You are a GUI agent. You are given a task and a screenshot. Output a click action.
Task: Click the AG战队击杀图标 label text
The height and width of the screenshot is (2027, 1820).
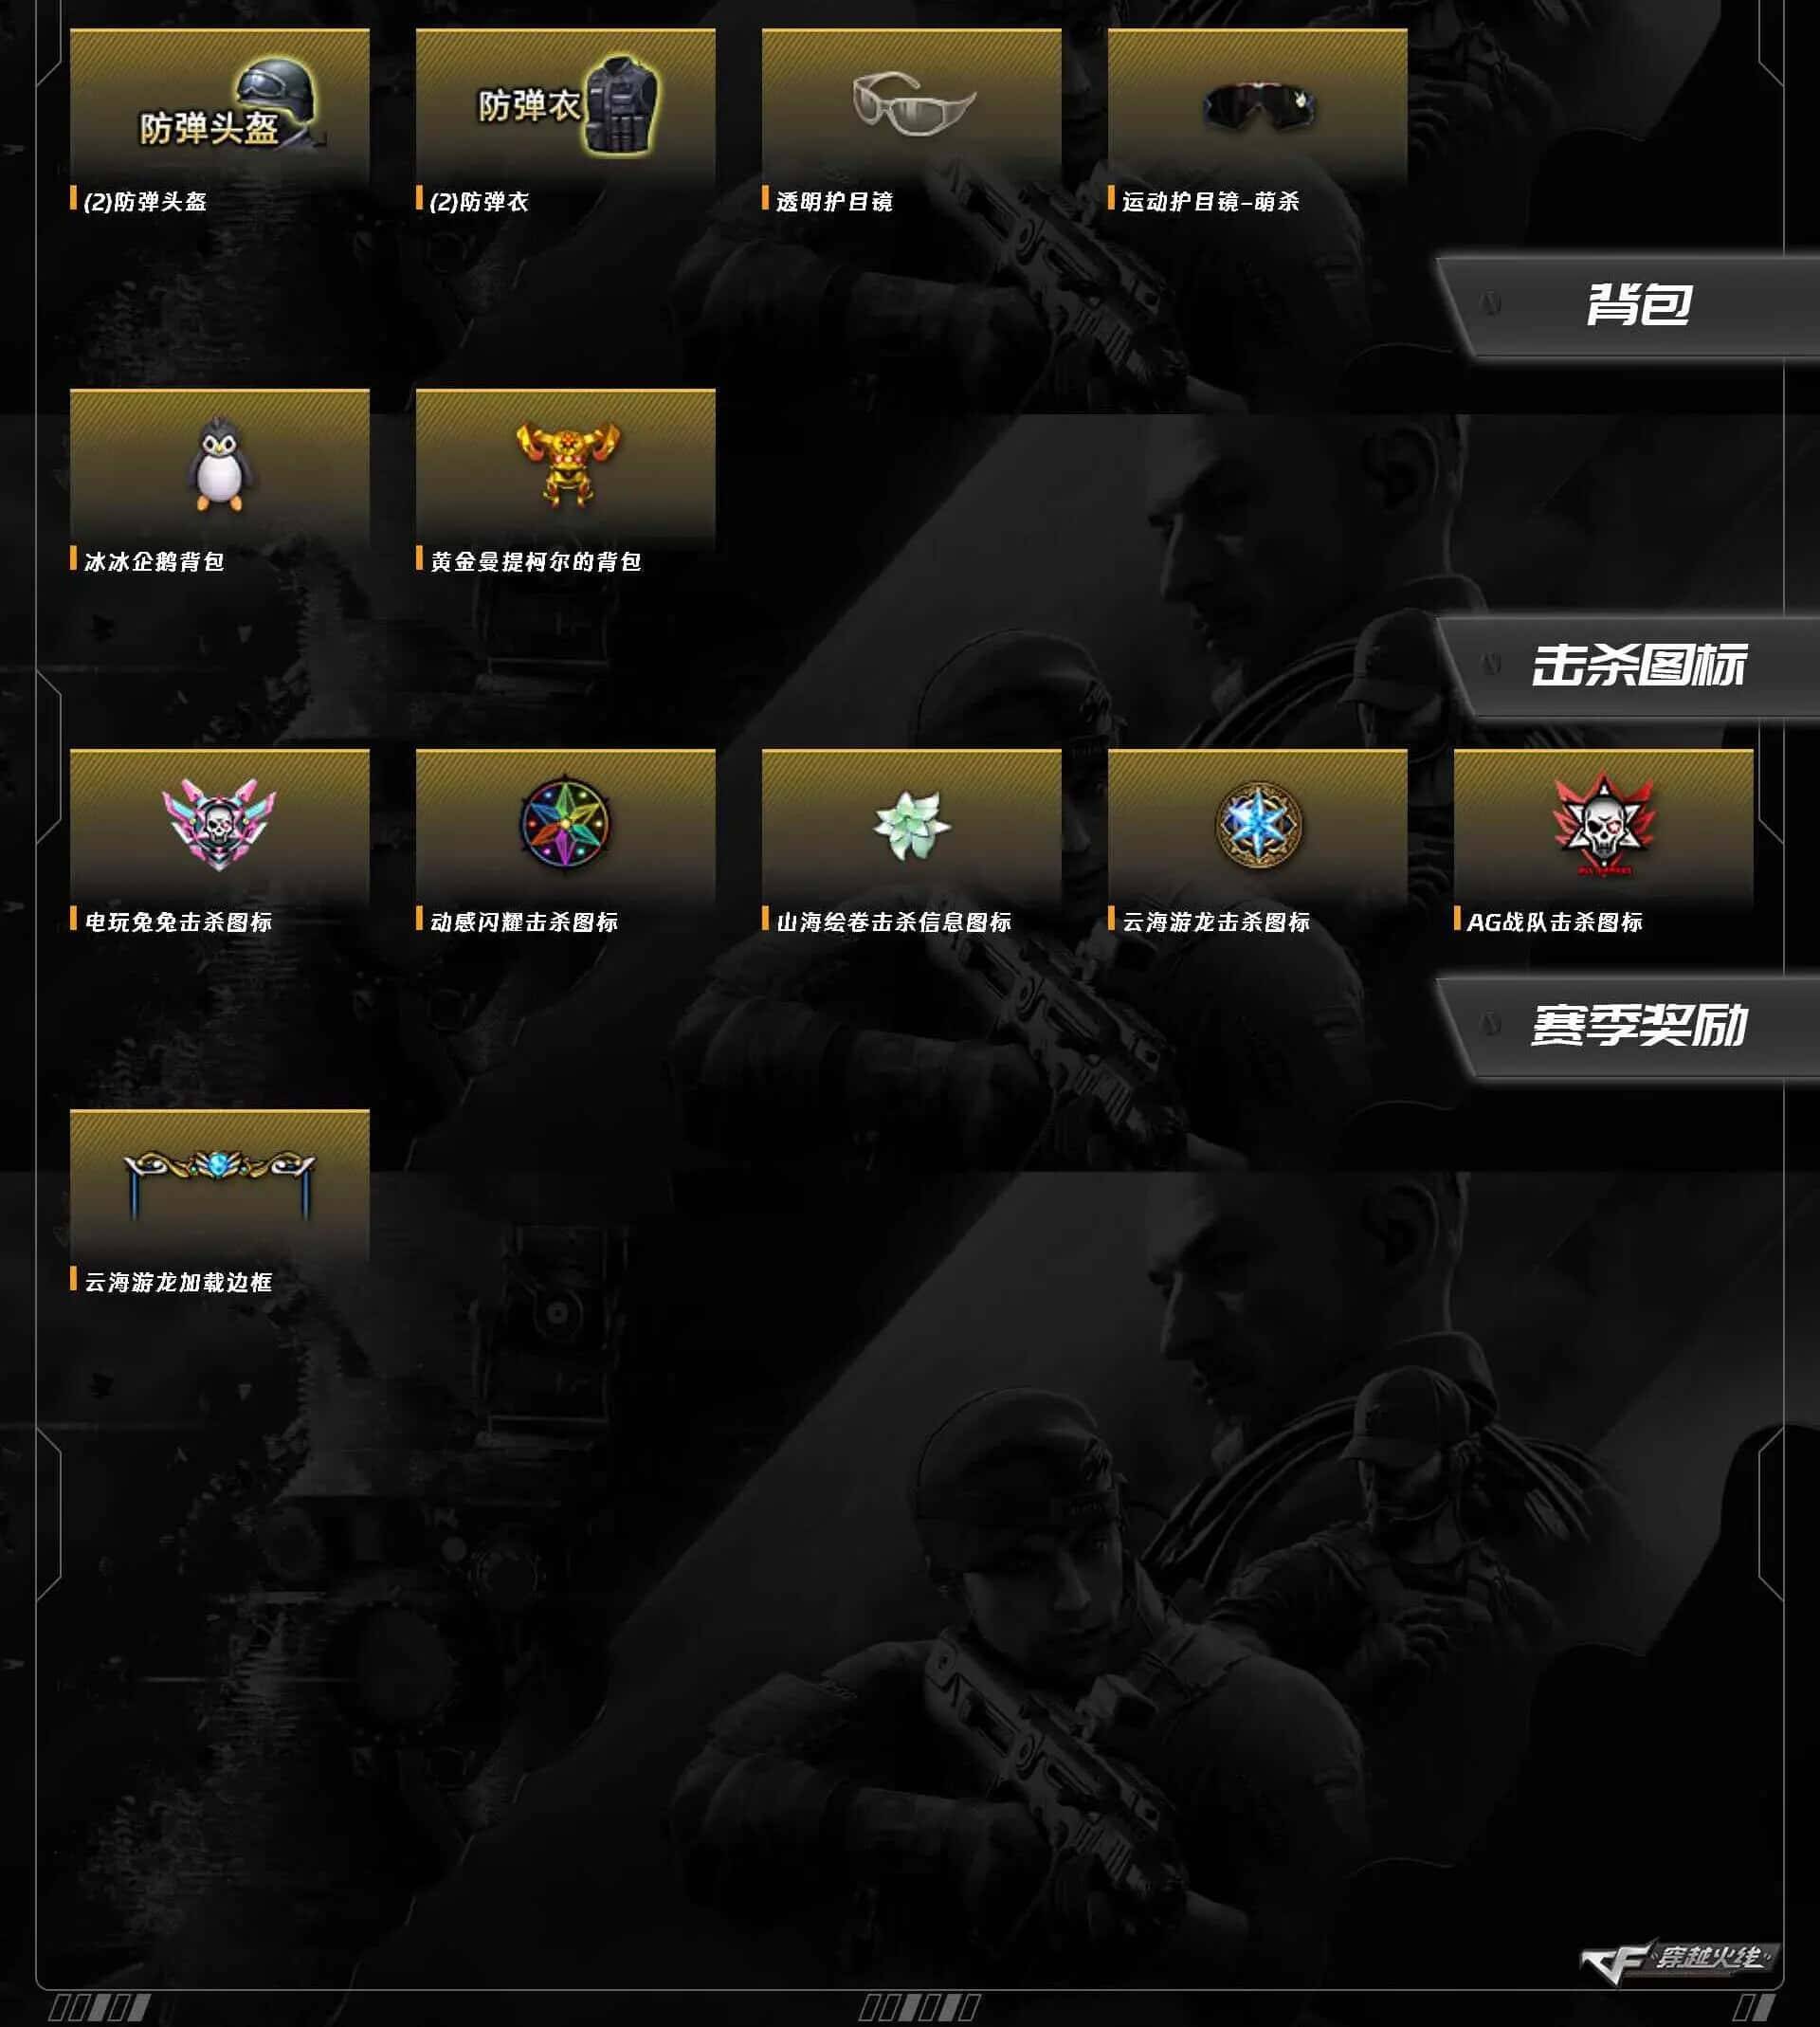(1555, 922)
